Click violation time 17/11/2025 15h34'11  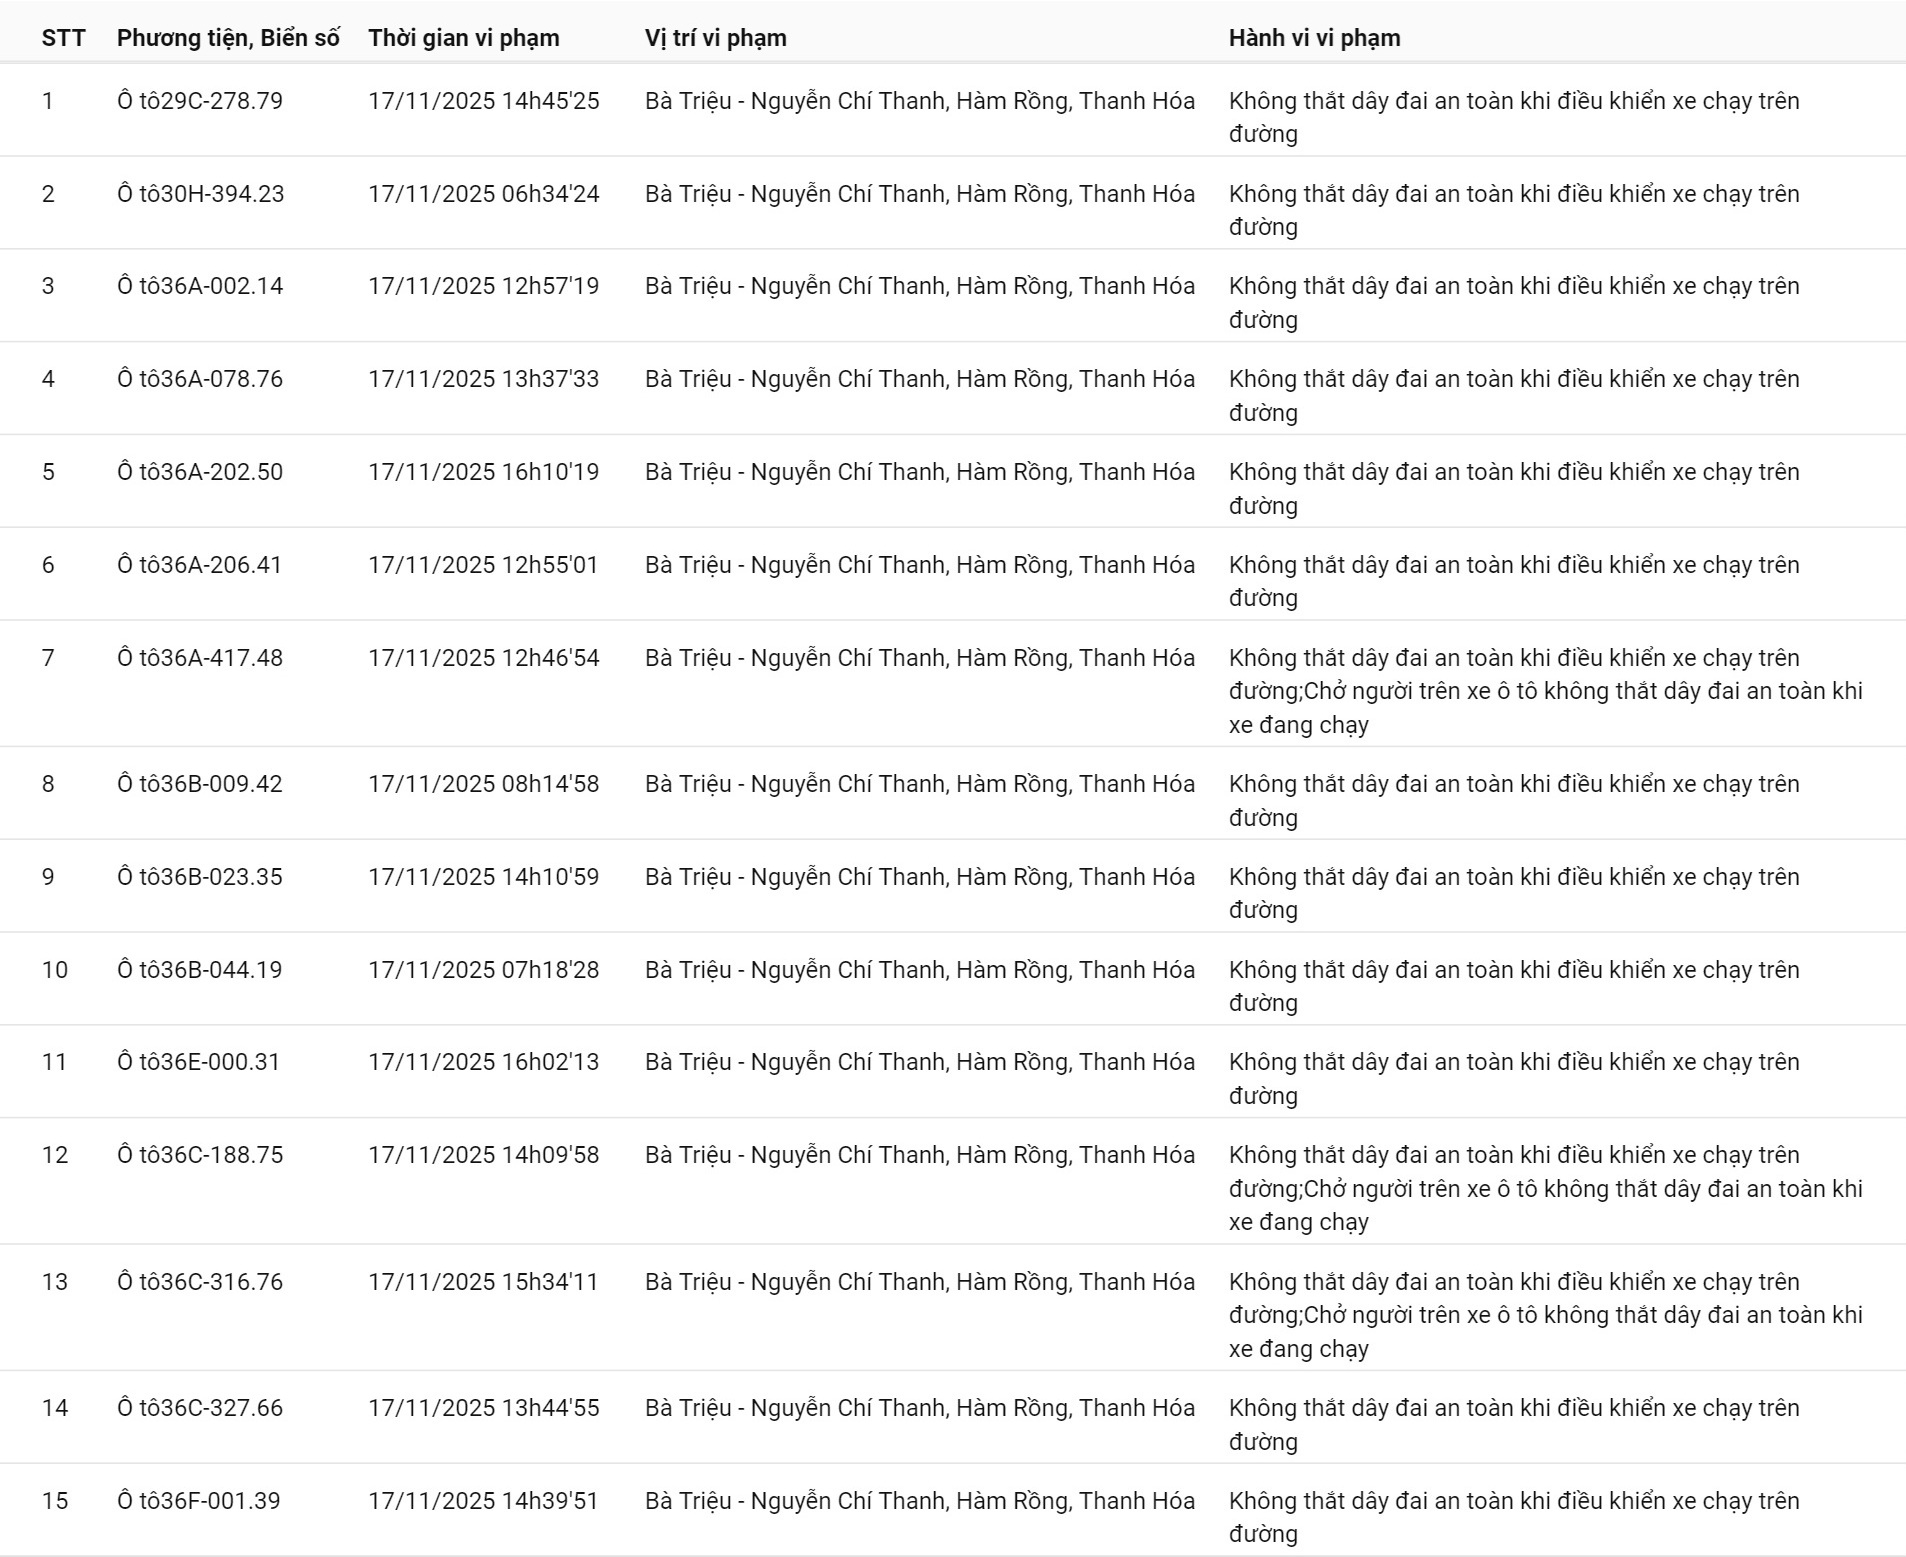point(483,1282)
